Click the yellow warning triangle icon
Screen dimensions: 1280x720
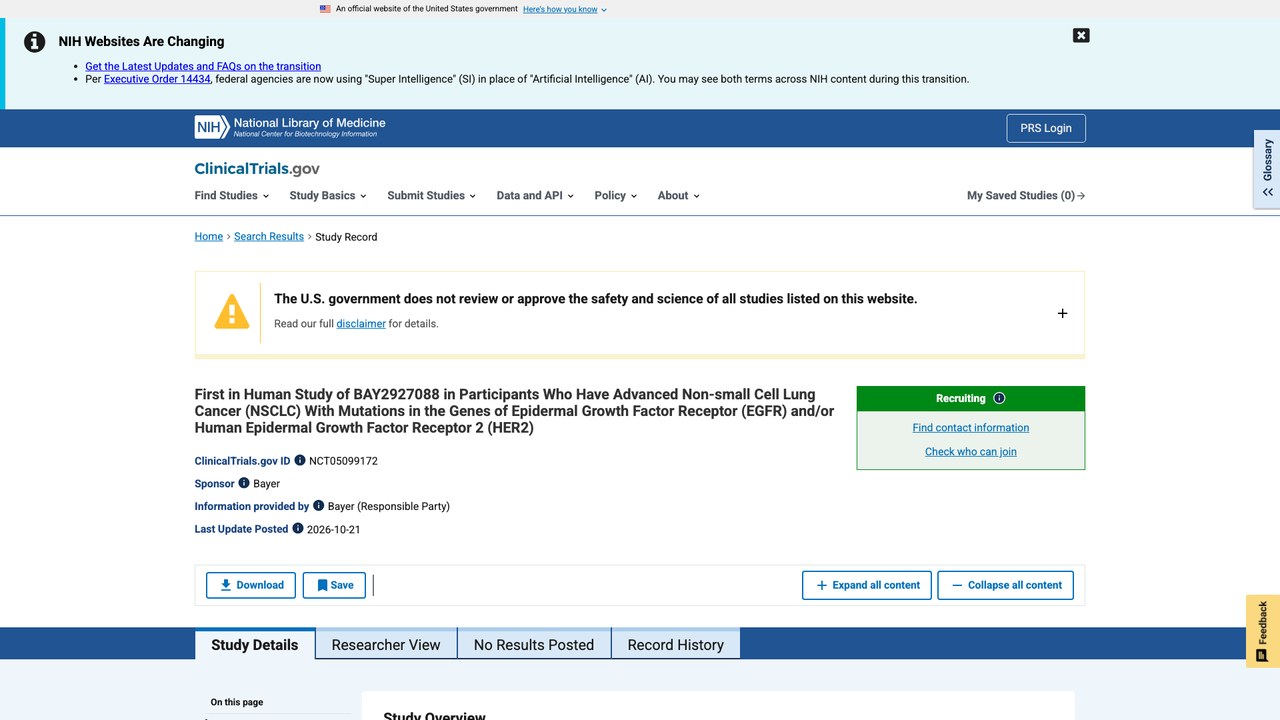click(x=232, y=312)
